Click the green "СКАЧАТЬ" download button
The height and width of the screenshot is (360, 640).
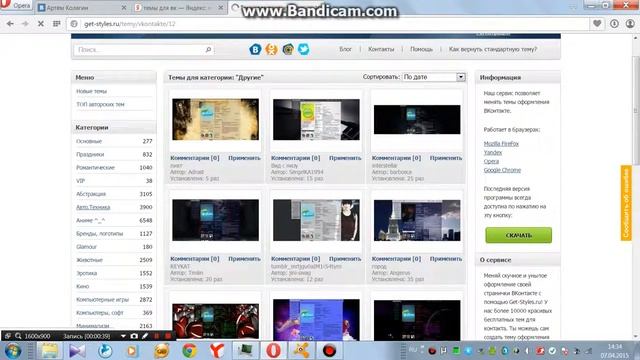518,235
